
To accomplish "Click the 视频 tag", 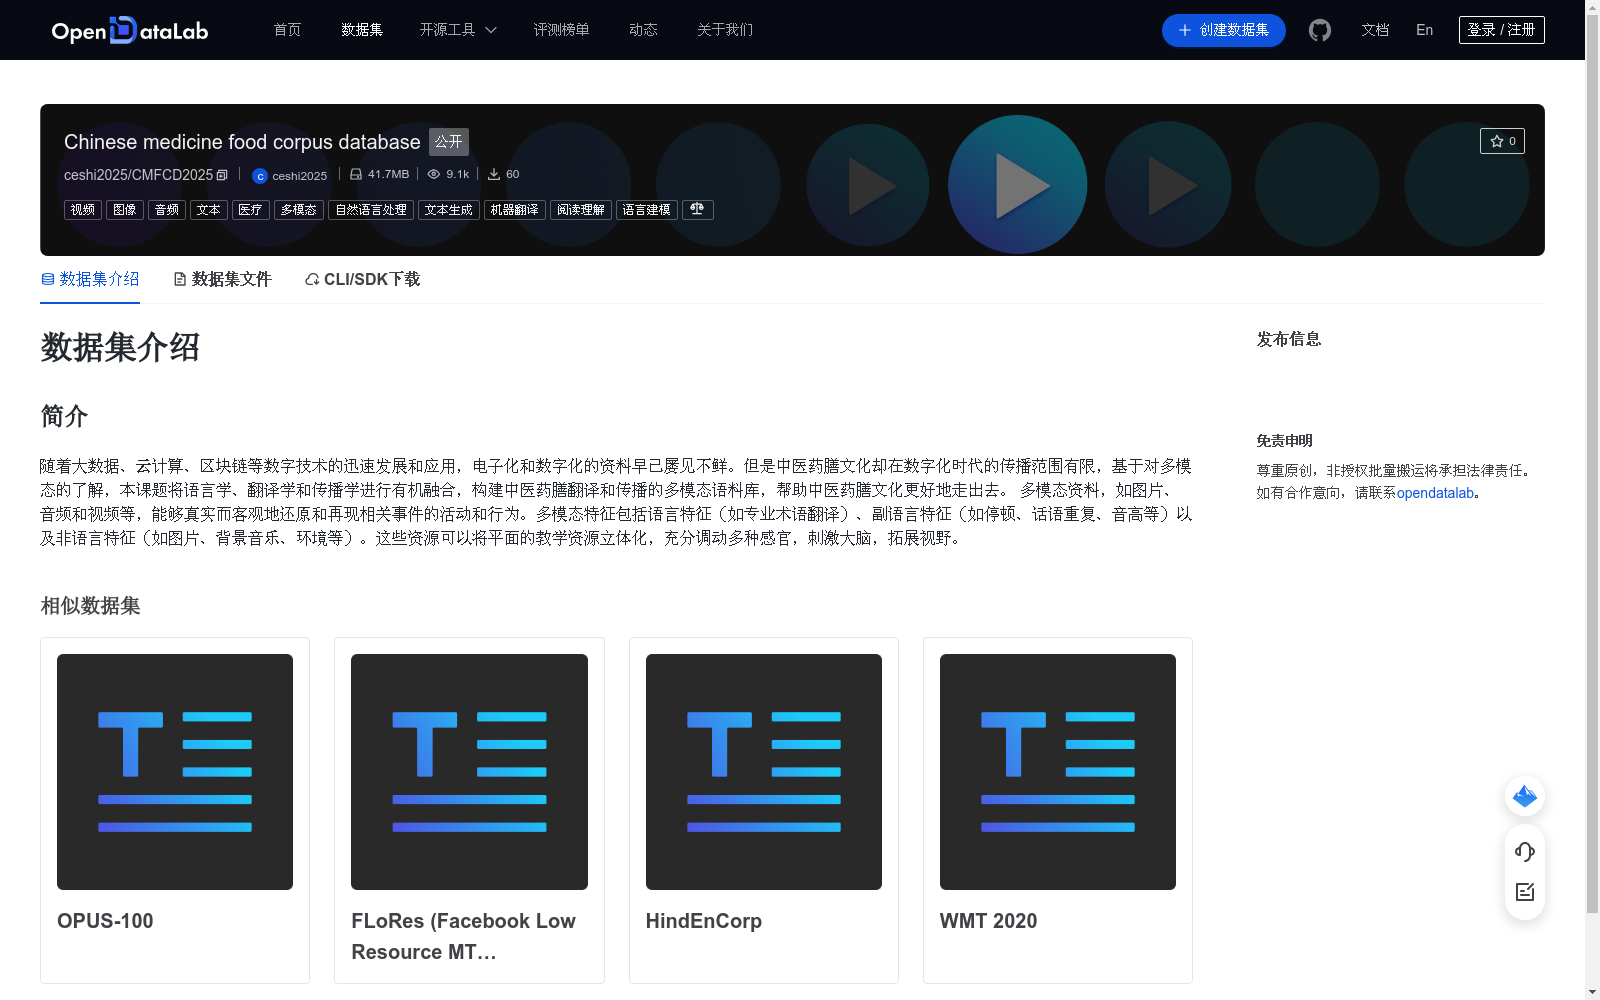I will tap(83, 209).
